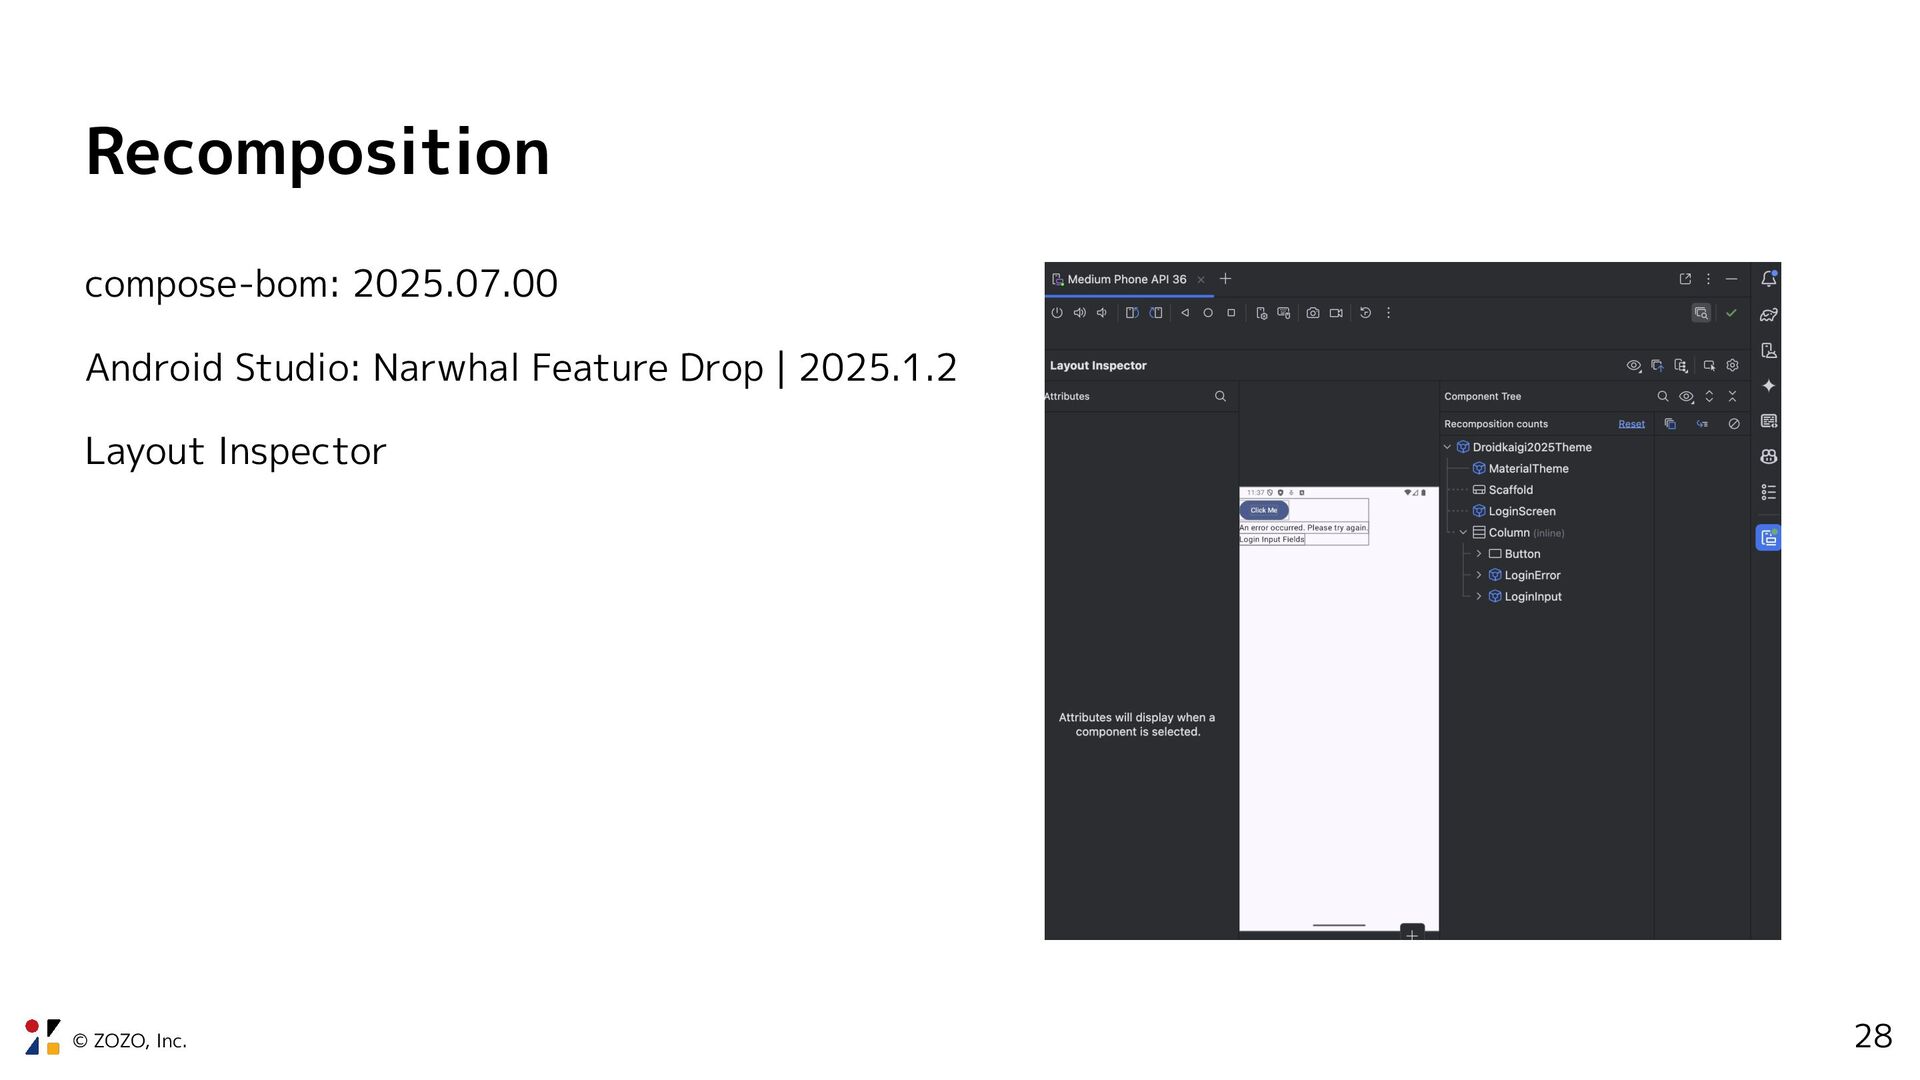Viewport: 1920px width, 1080px height.
Task: Open the bulleted list sidebar tool icon
Action: coord(1768,492)
